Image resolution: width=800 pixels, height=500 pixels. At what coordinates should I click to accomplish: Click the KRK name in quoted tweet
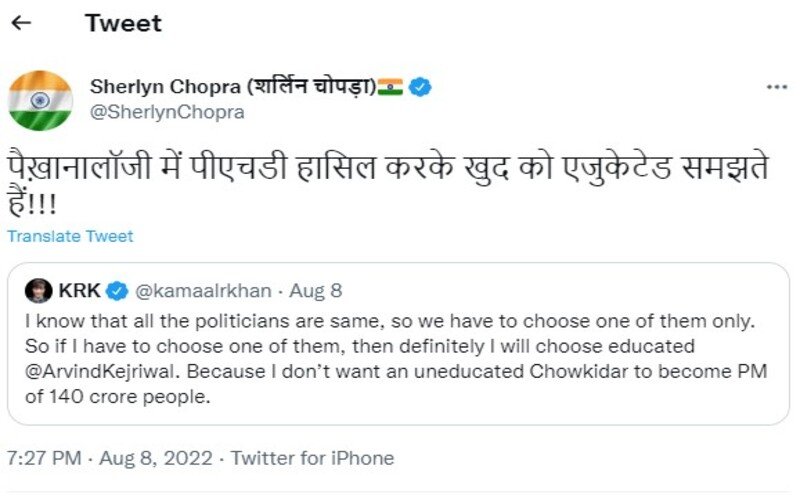[x=81, y=292]
